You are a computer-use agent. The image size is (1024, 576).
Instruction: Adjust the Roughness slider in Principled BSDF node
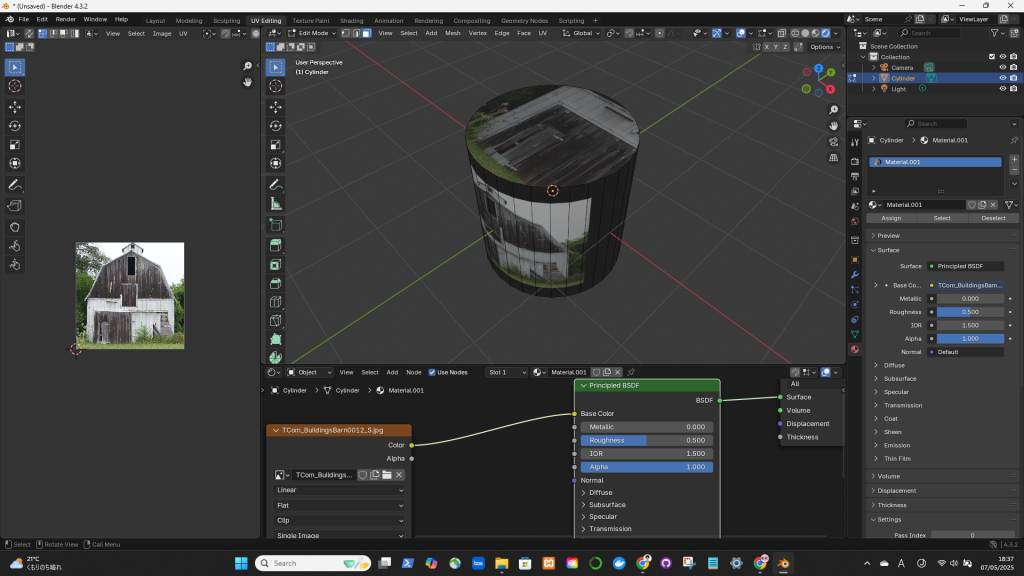coord(645,440)
